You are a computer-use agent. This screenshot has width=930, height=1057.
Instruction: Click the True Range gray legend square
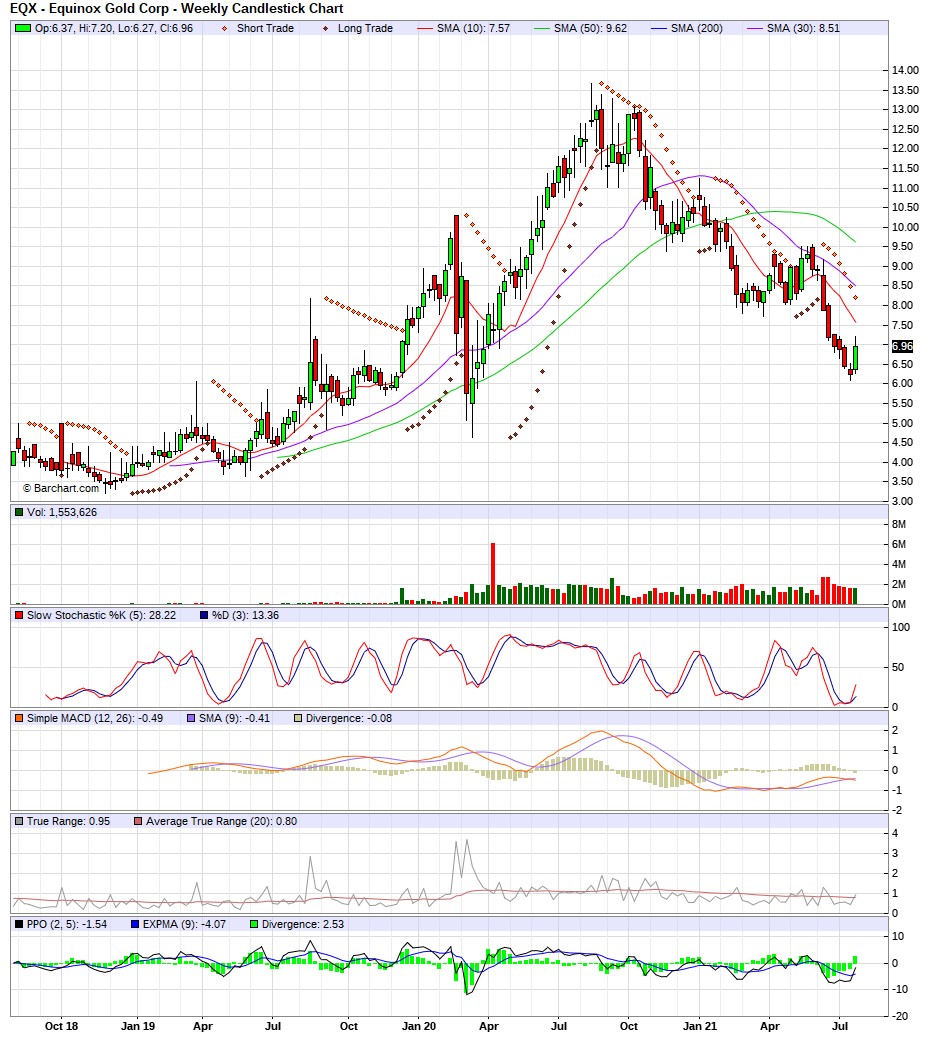19,822
